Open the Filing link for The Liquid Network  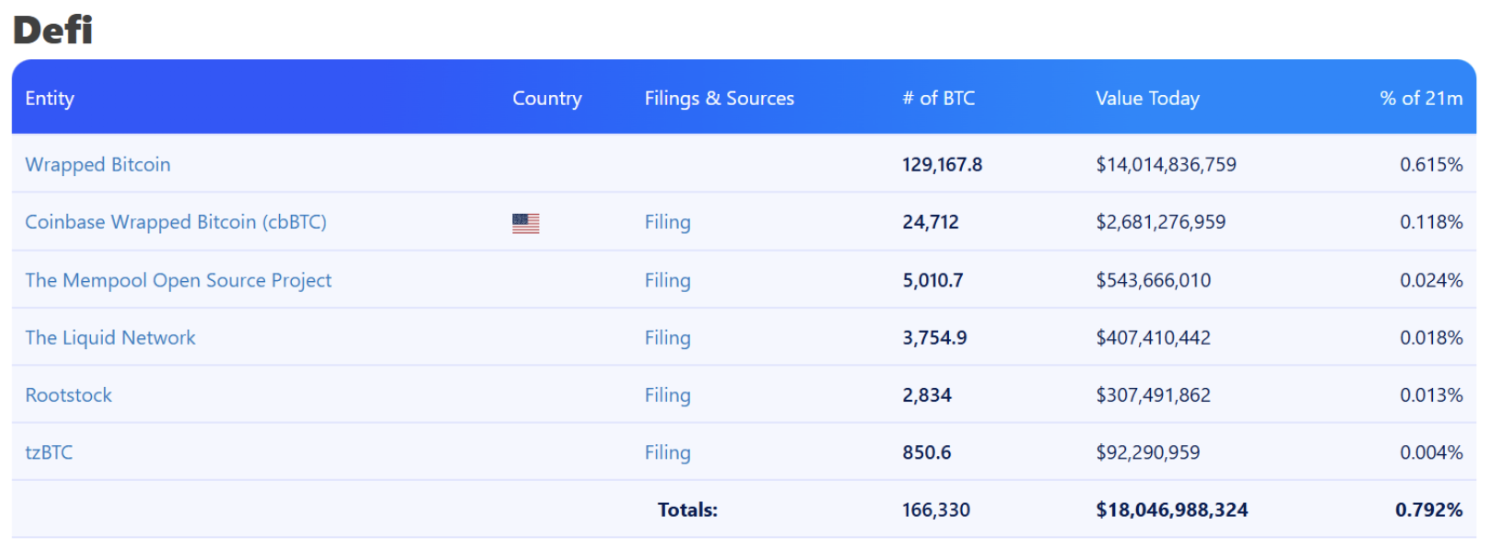[x=667, y=337]
